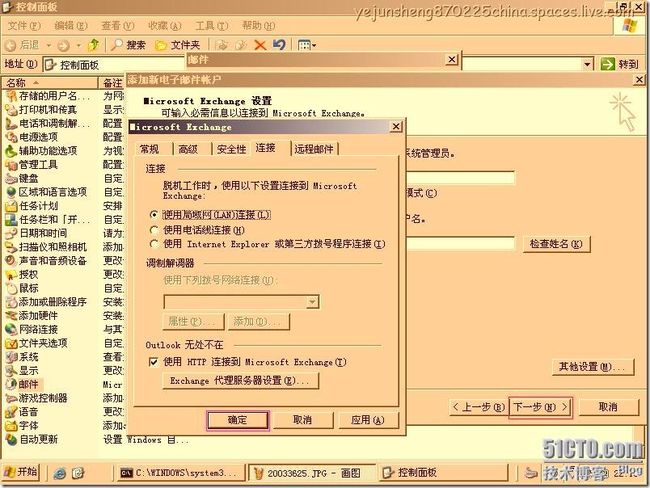The image size is (650, 488).
Task: Sort by the 名称 column header
Action: pyautogui.click(x=50, y=83)
